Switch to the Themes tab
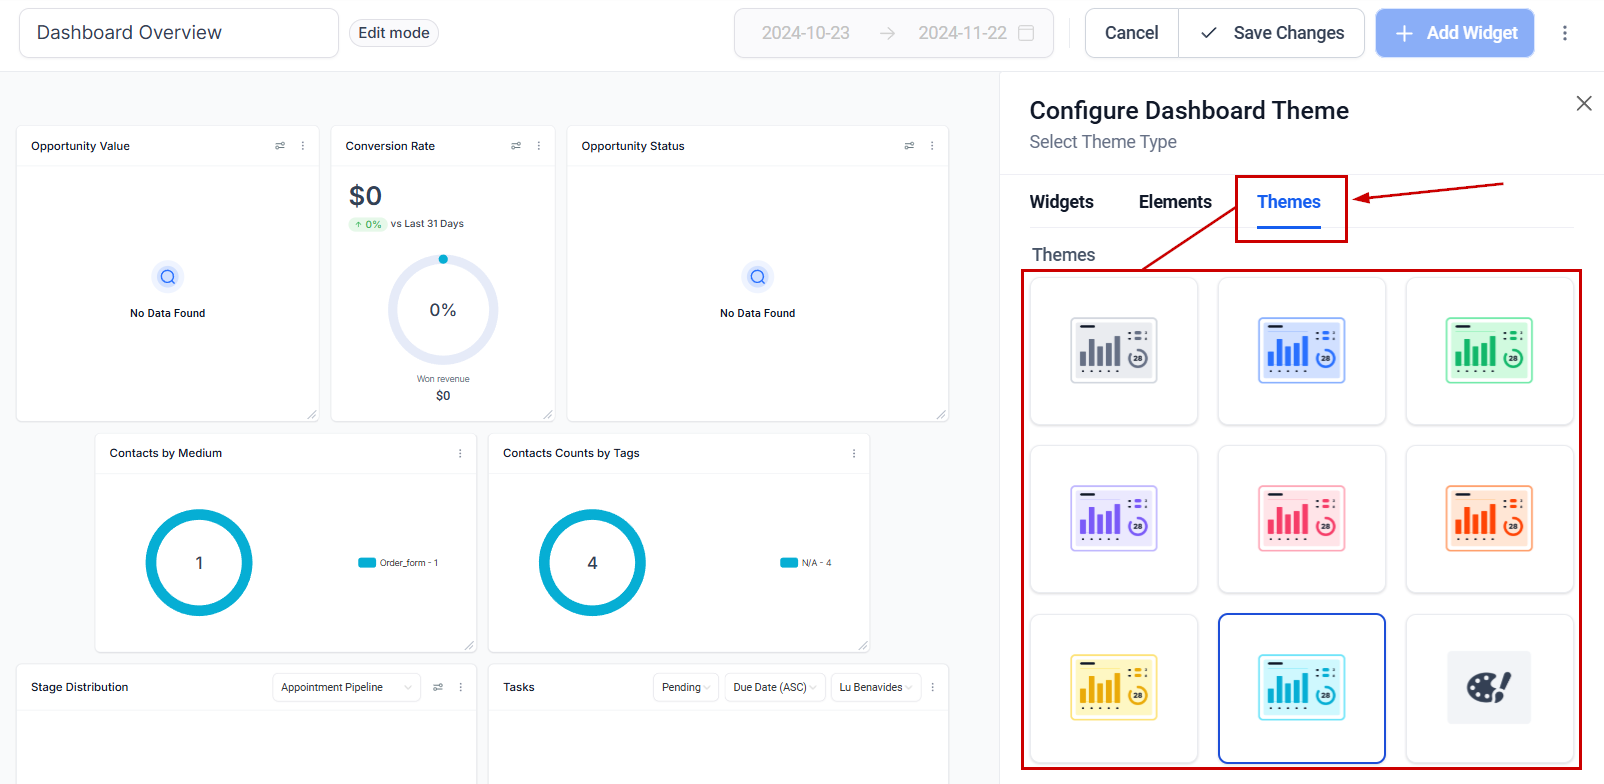Image resolution: width=1604 pixels, height=784 pixels. tap(1289, 202)
